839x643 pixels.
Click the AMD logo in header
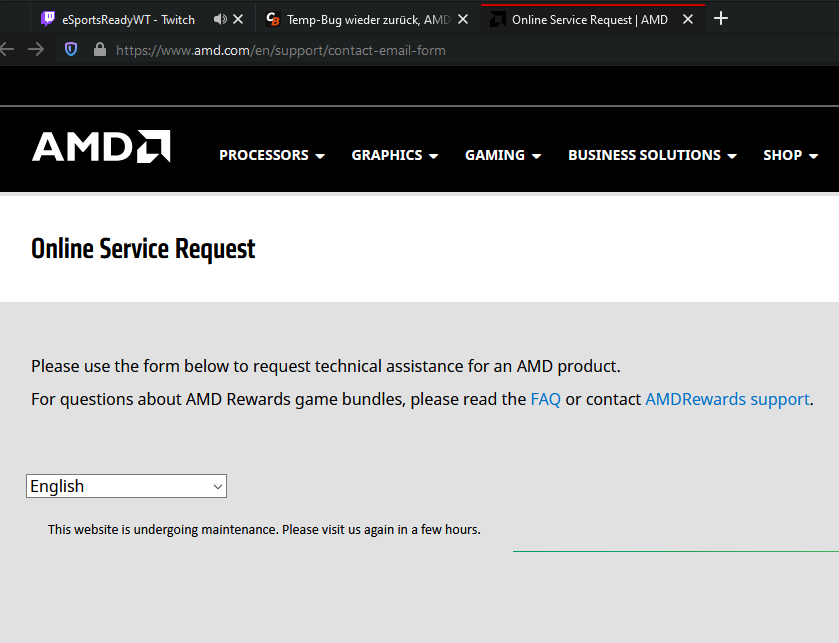tap(101, 146)
